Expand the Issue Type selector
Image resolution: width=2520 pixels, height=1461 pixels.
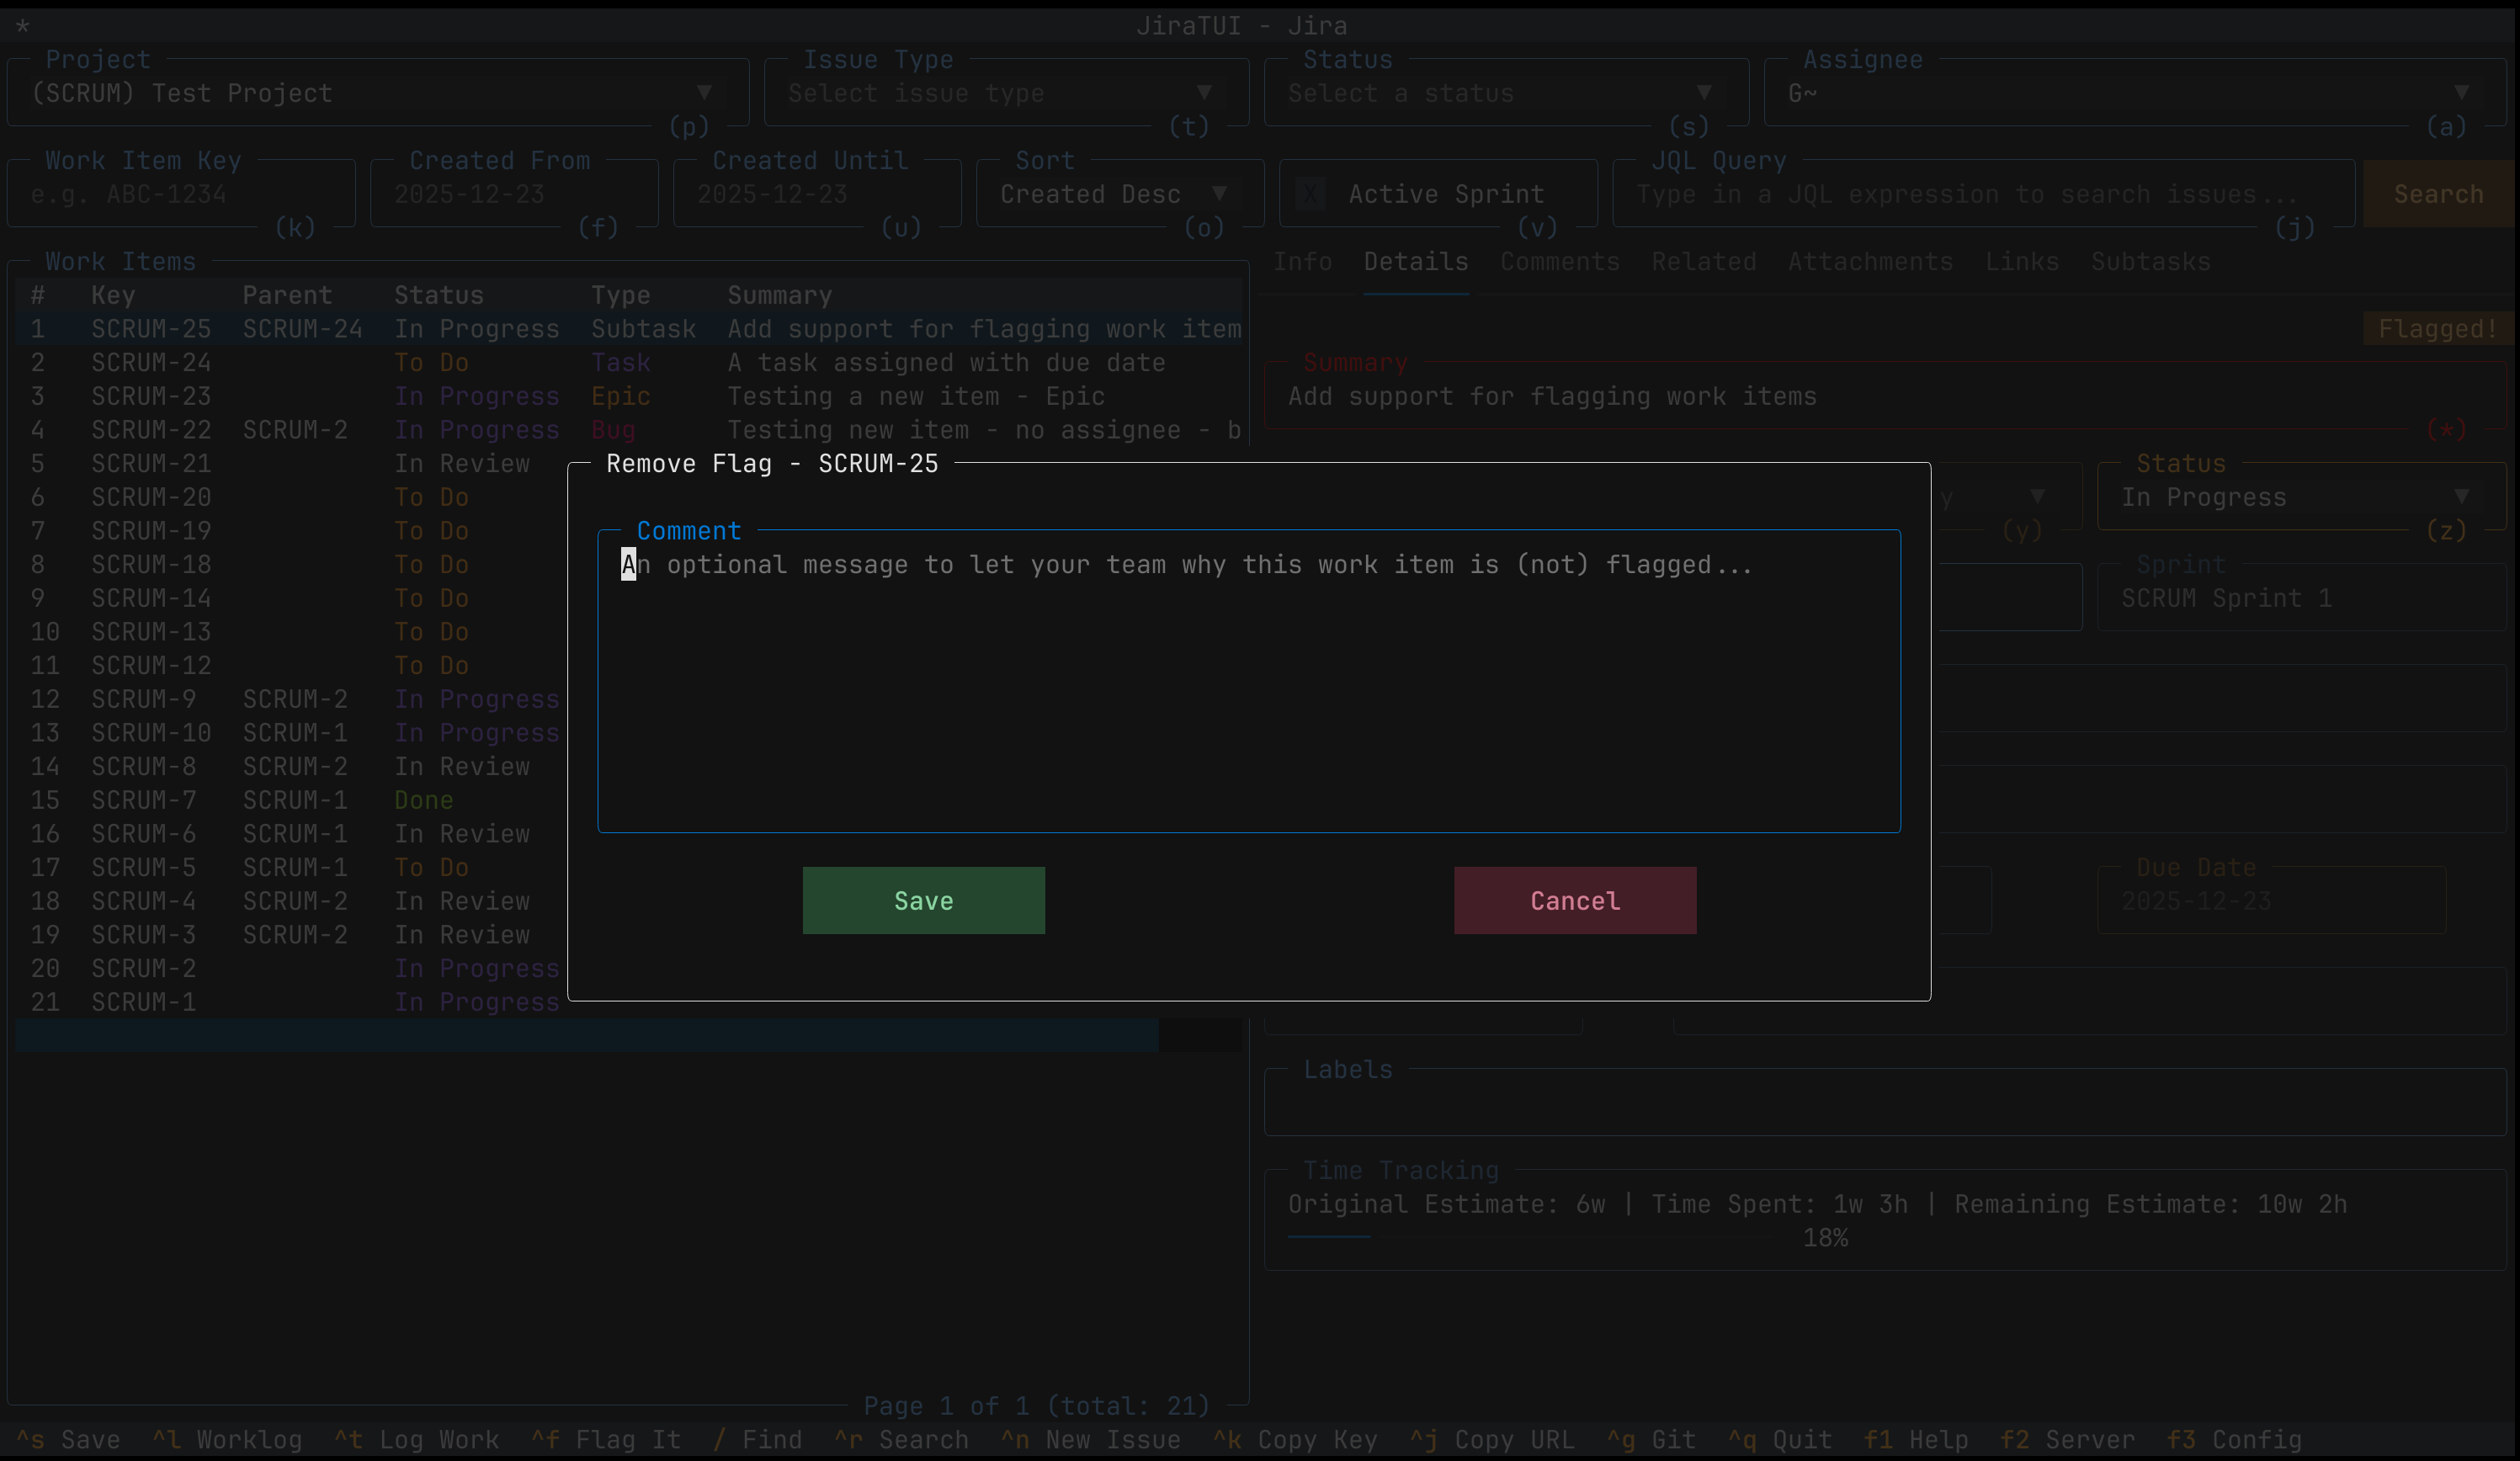pos(1007,93)
